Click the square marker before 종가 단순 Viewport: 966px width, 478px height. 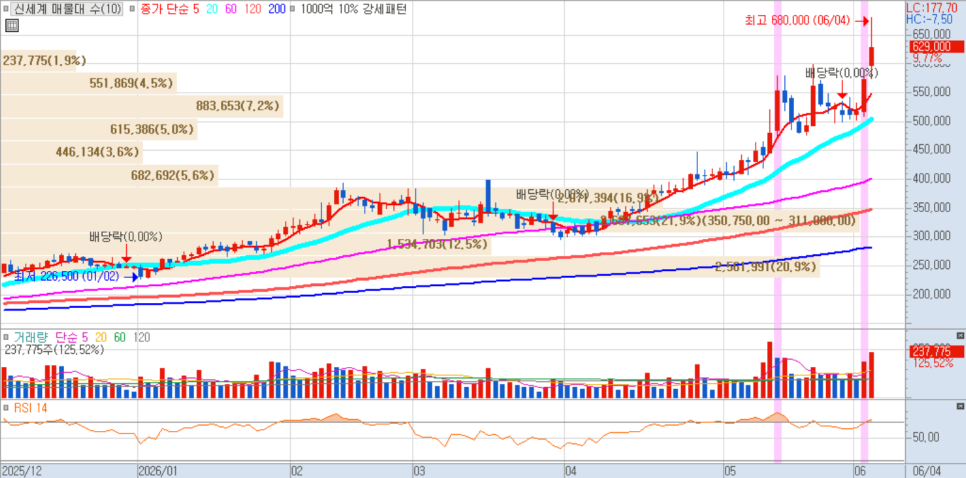coord(134,9)
